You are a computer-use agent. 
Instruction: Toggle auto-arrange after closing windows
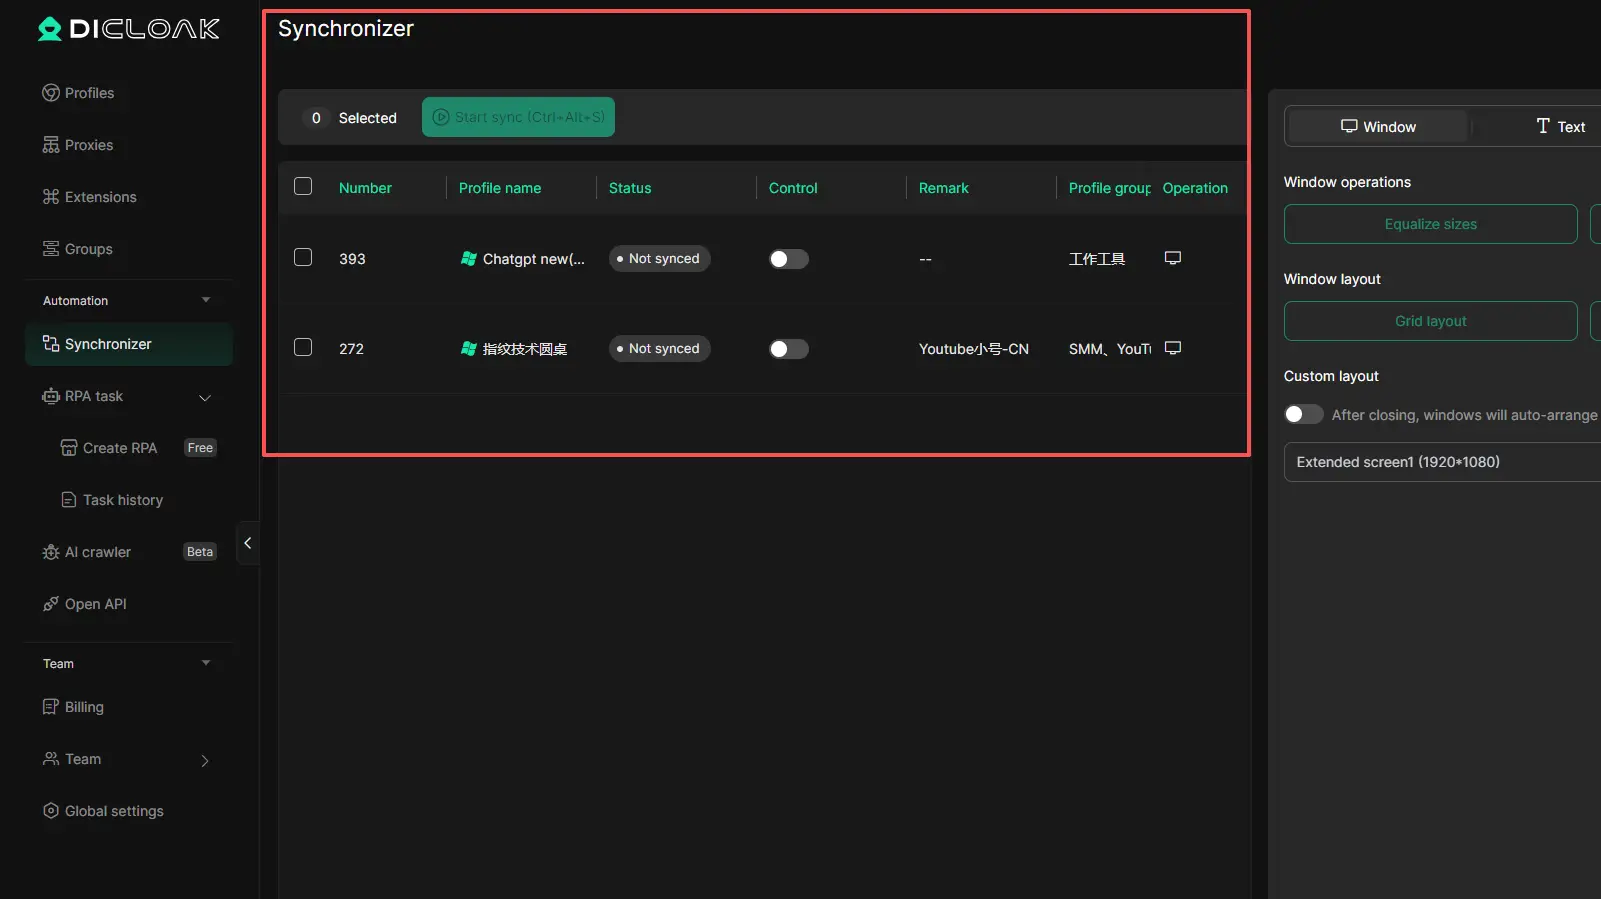[x=1303, y=414]
